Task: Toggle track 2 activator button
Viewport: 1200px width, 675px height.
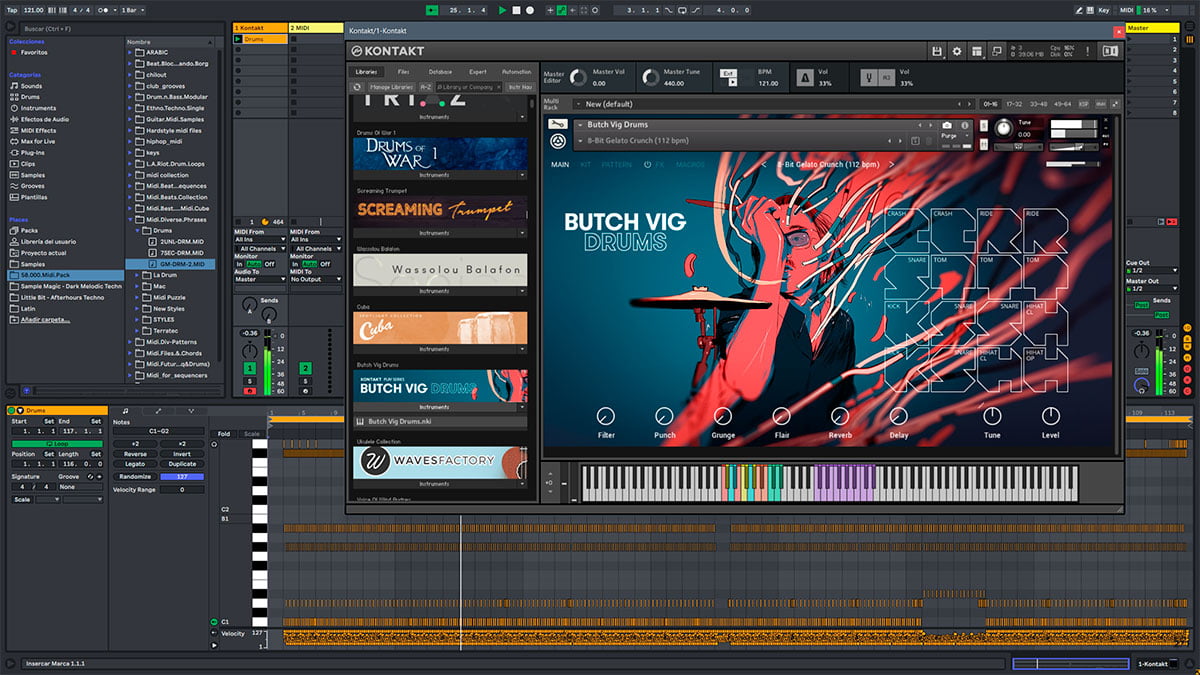Action: 305,368
